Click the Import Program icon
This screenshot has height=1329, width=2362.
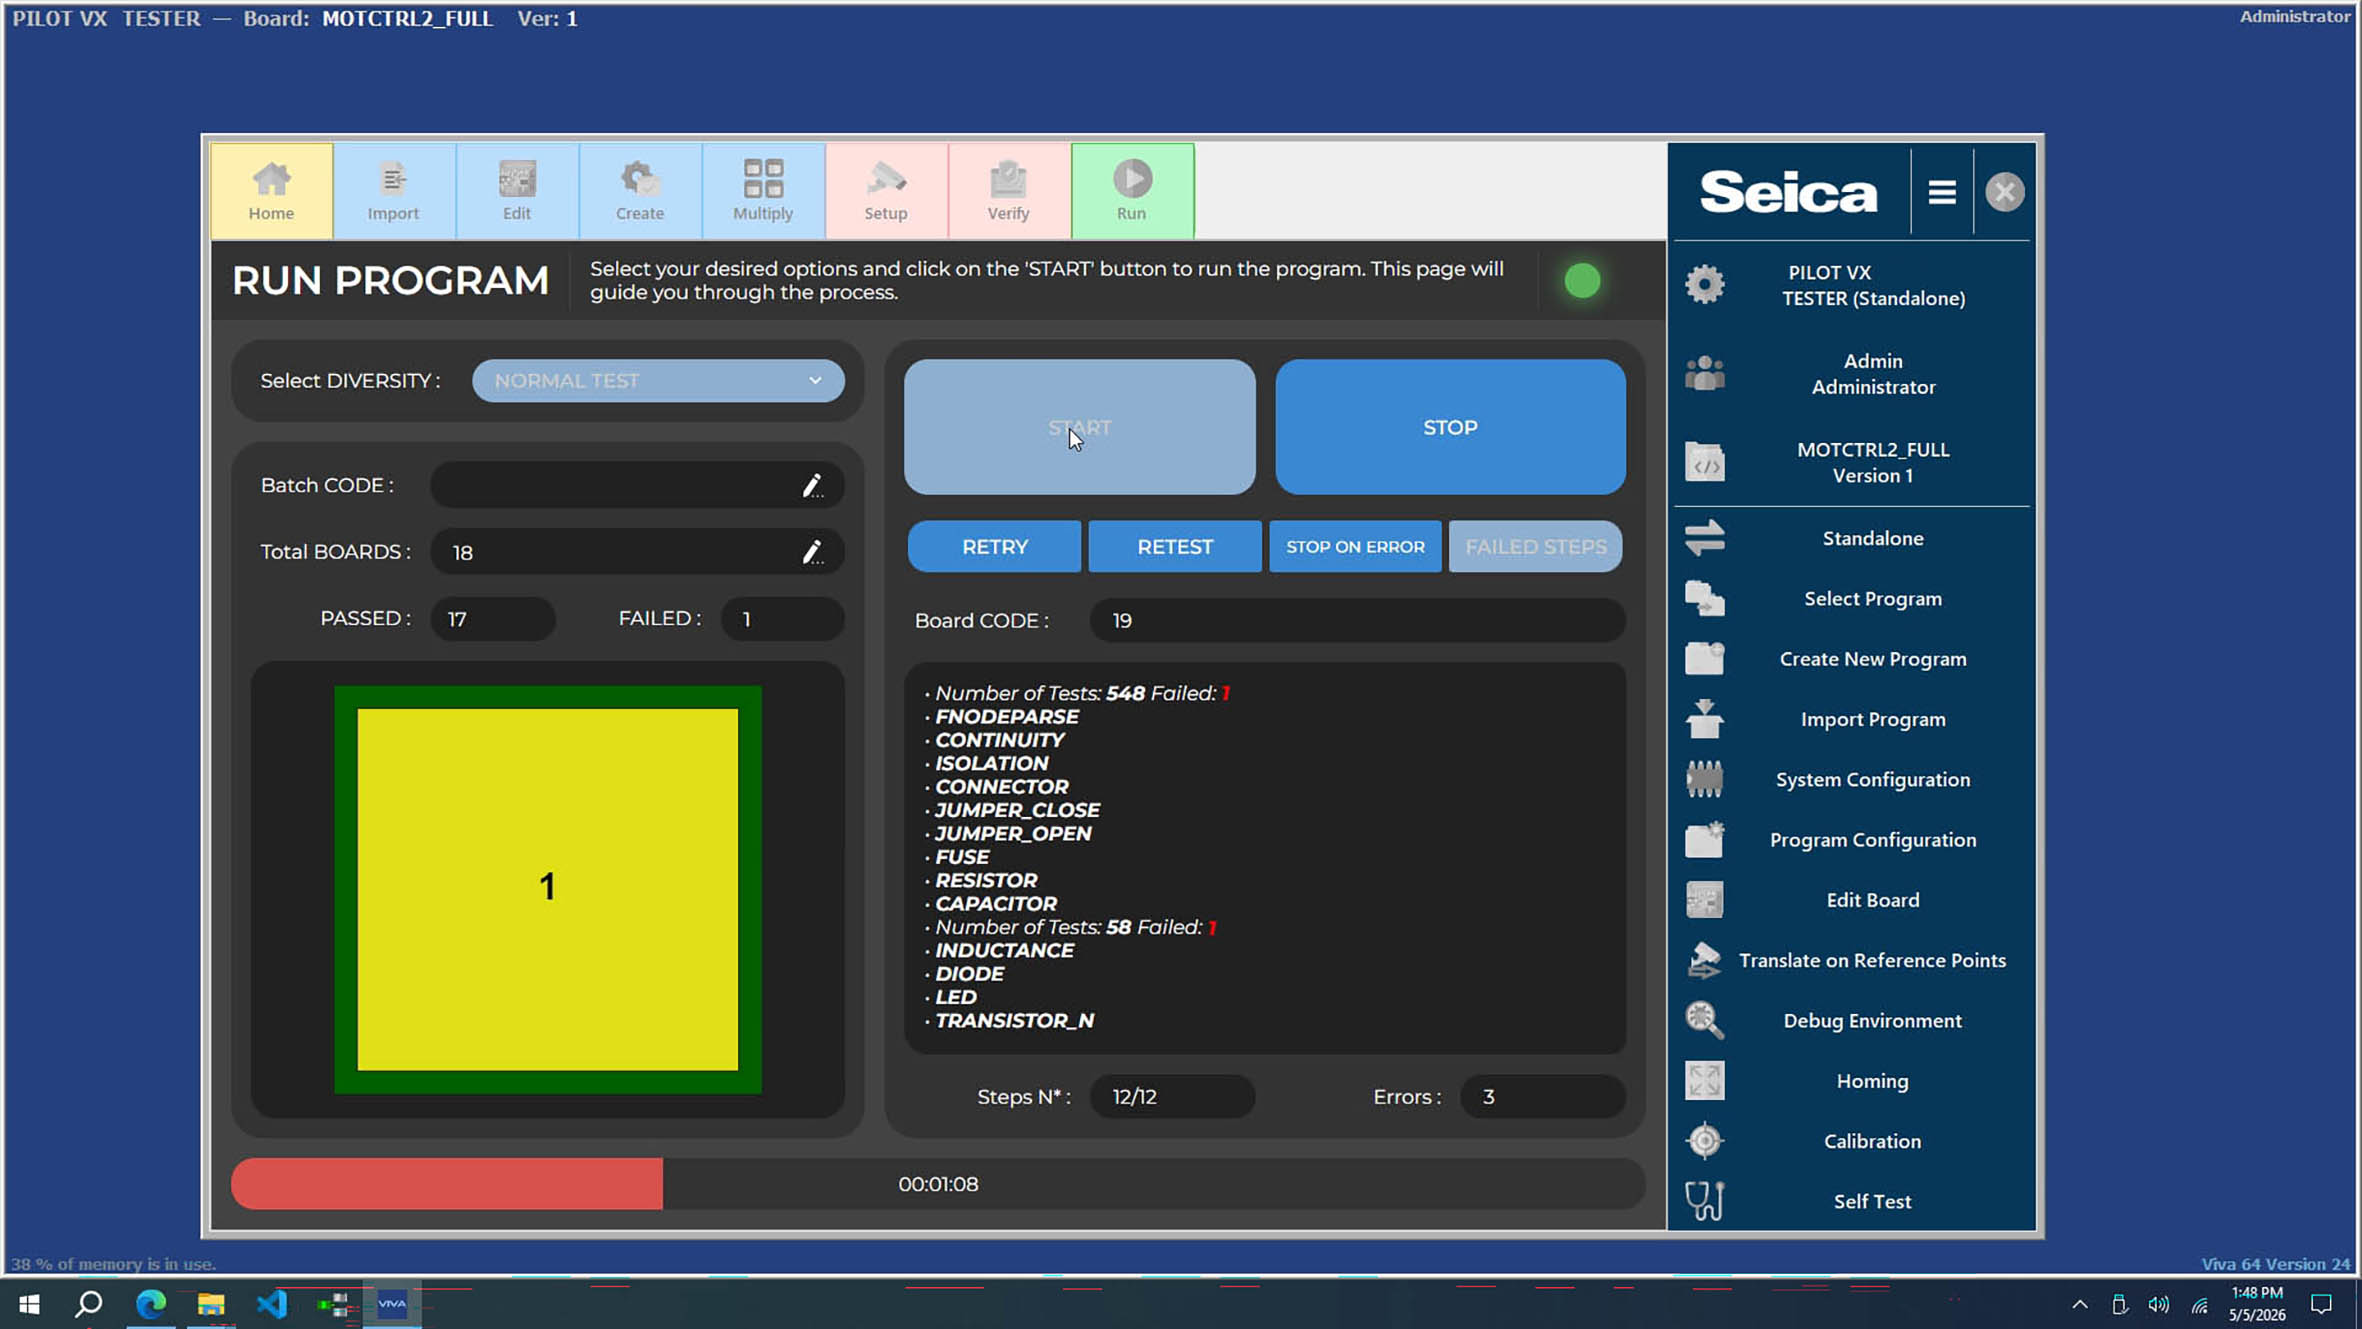tap(1704, 719)
